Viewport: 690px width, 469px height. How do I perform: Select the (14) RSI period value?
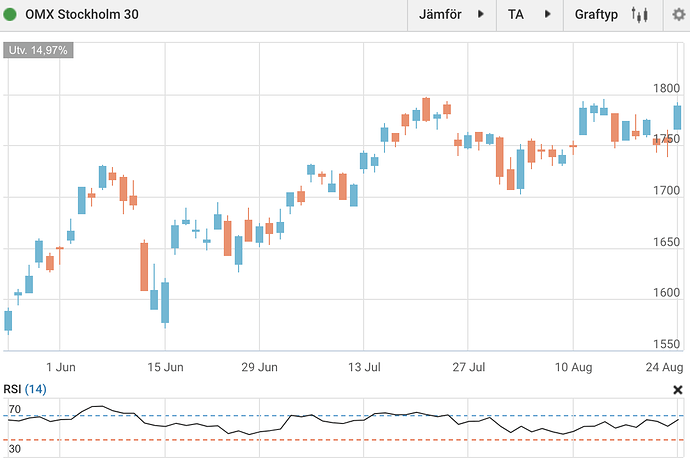tap(36, 389)
